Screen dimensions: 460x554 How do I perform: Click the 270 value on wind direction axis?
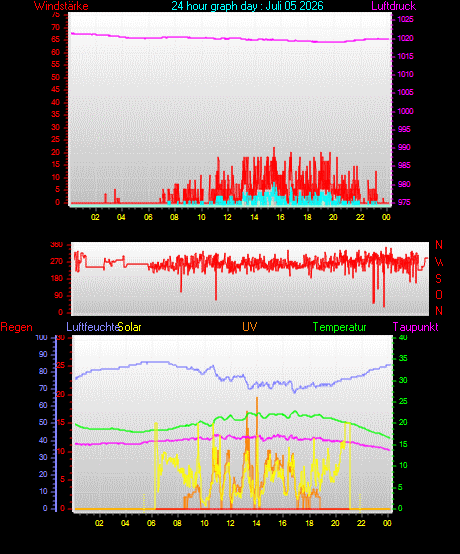pos(57,261)
